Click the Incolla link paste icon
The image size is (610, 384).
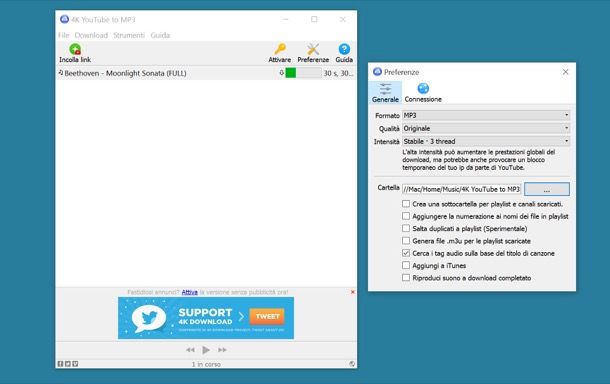(x=75, y=49)
